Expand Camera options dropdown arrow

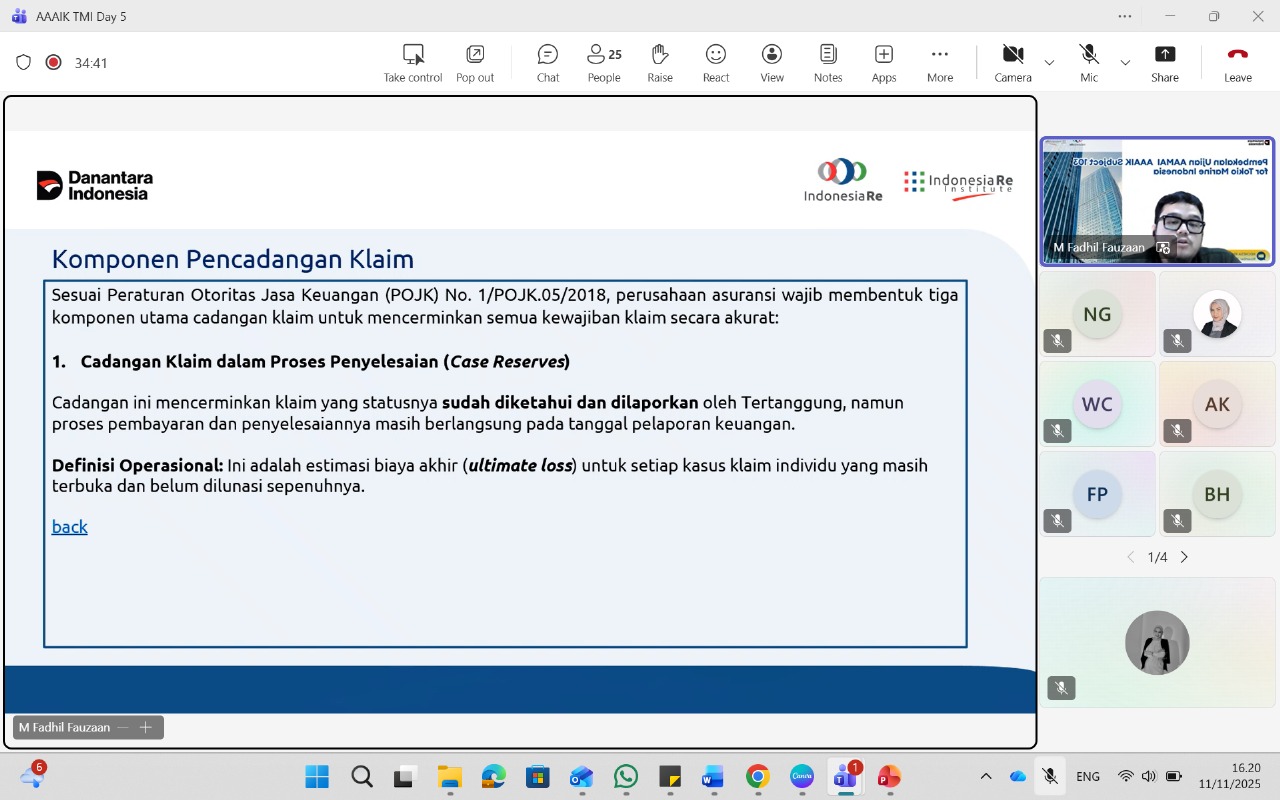click(1049, 63)
